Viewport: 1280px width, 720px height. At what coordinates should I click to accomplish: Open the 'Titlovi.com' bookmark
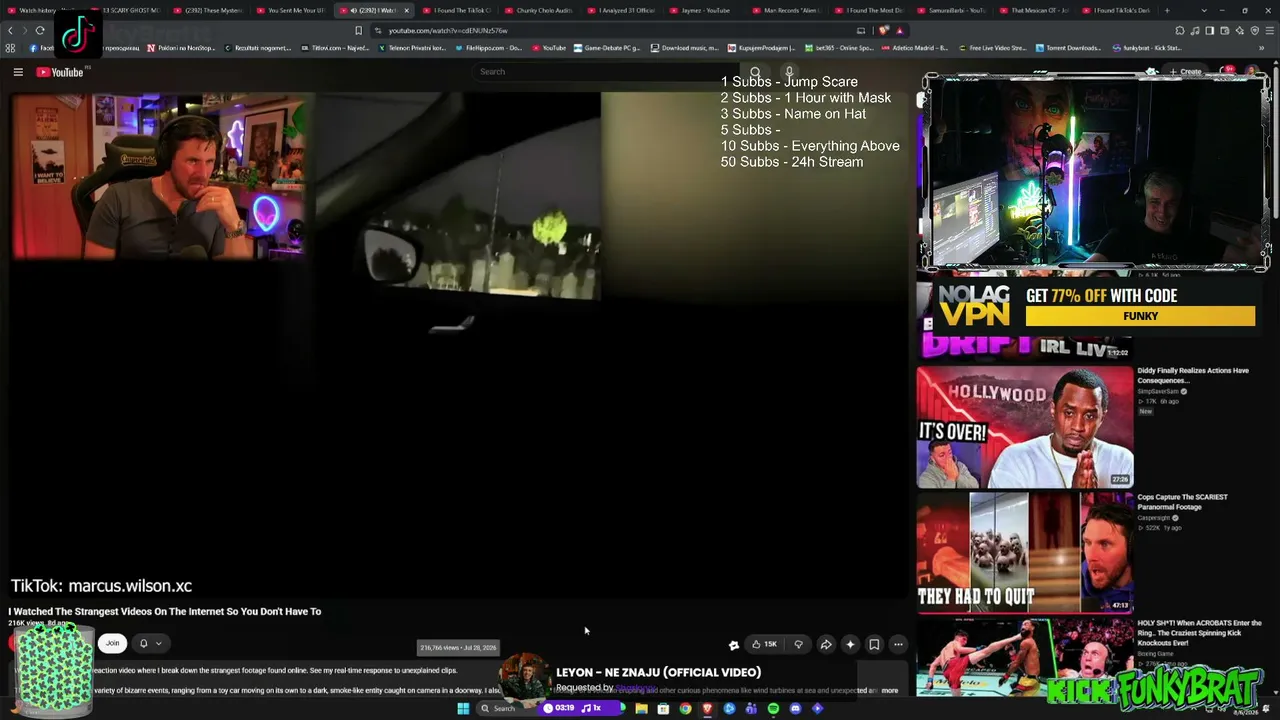point(334,48)
